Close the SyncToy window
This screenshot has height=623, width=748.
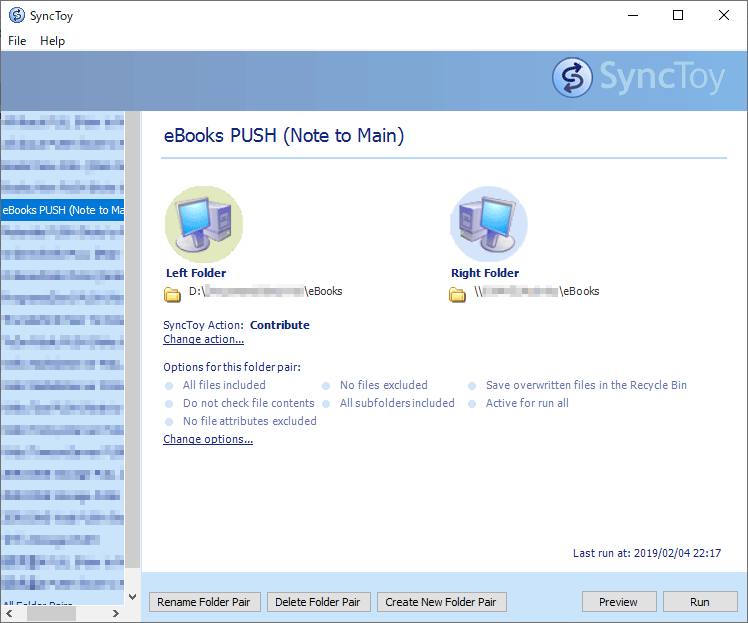(x=724, y=16)
